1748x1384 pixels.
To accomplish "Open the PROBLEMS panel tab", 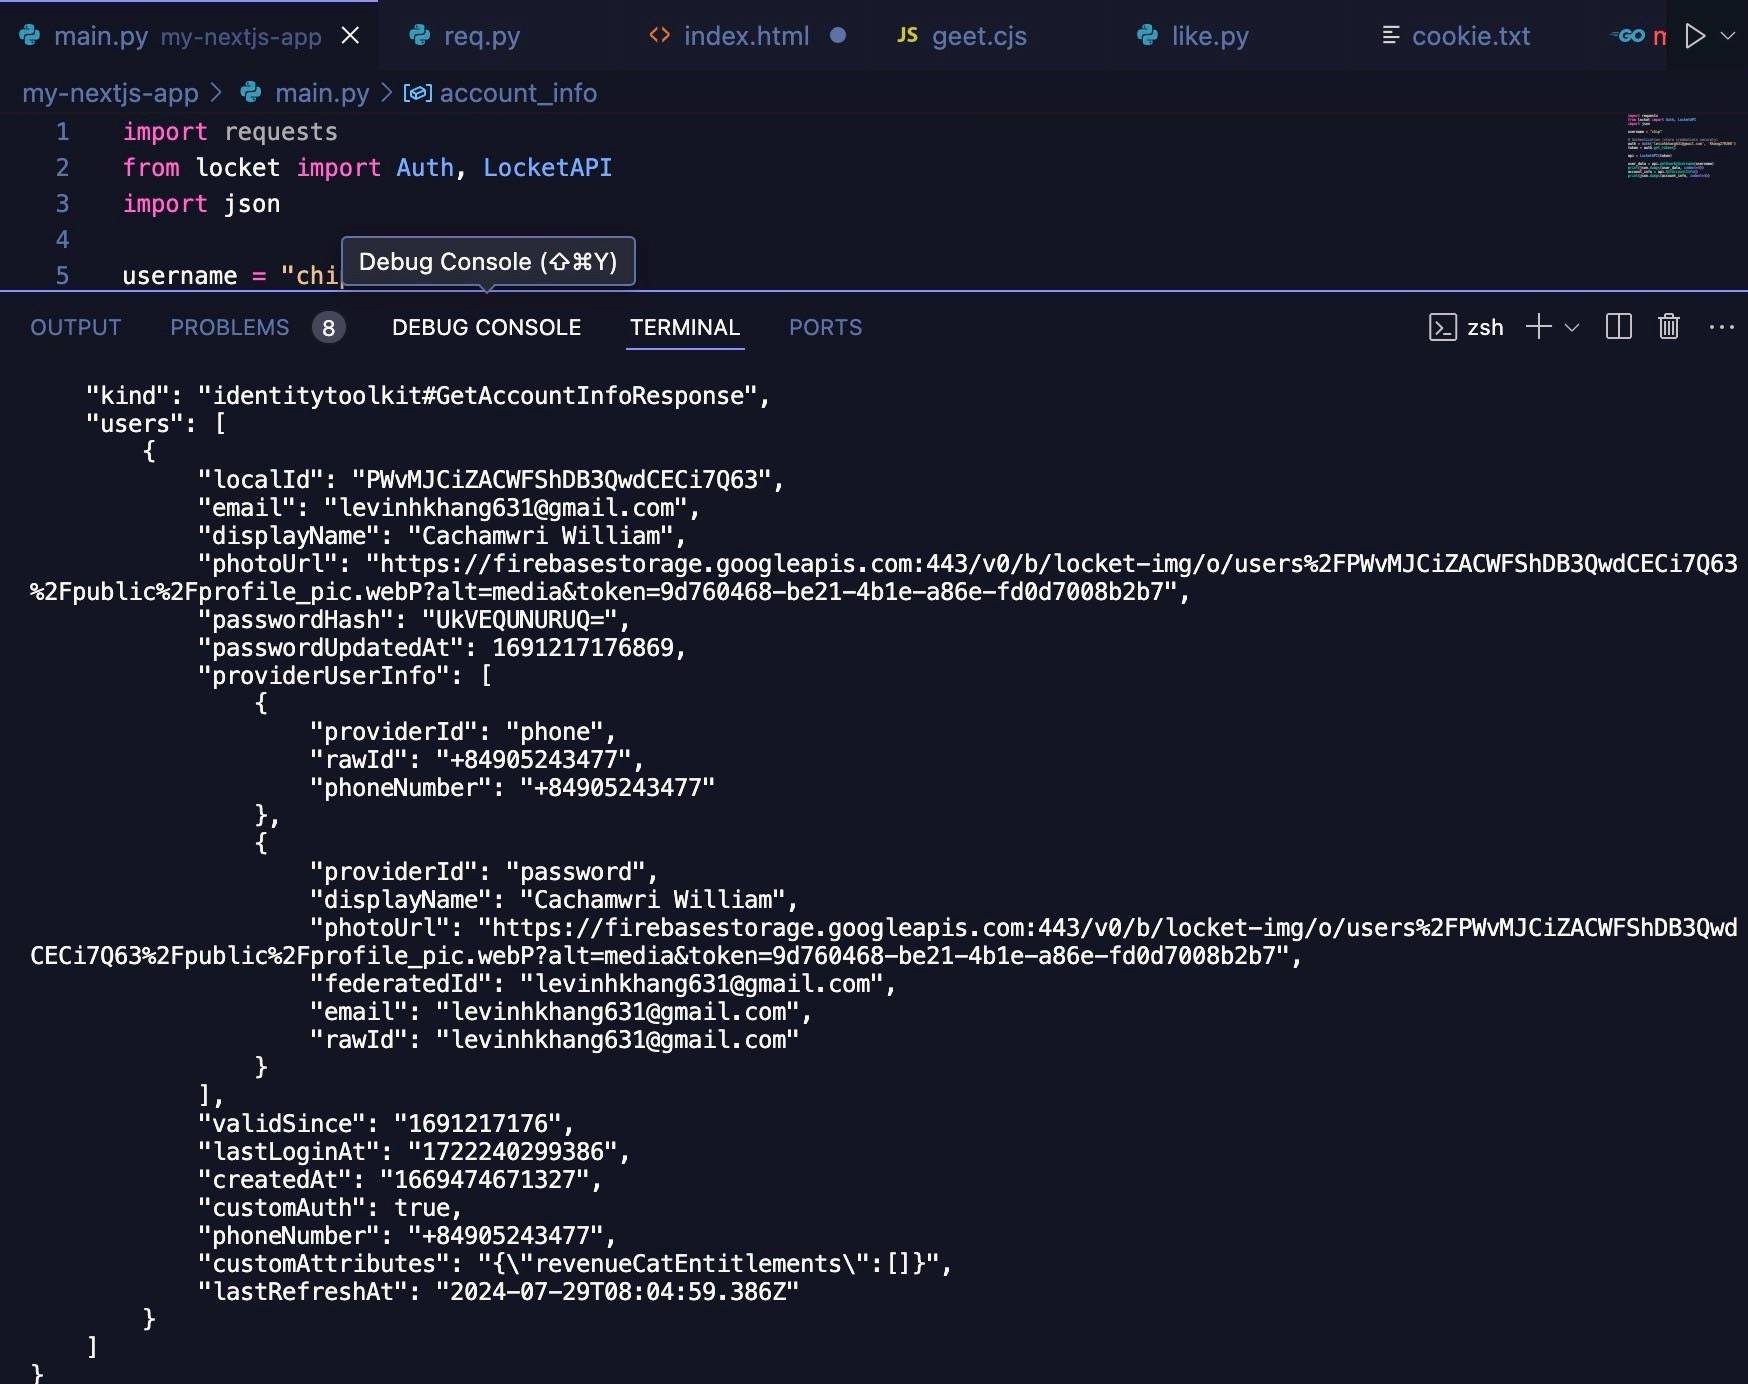I will coord(230,327).
